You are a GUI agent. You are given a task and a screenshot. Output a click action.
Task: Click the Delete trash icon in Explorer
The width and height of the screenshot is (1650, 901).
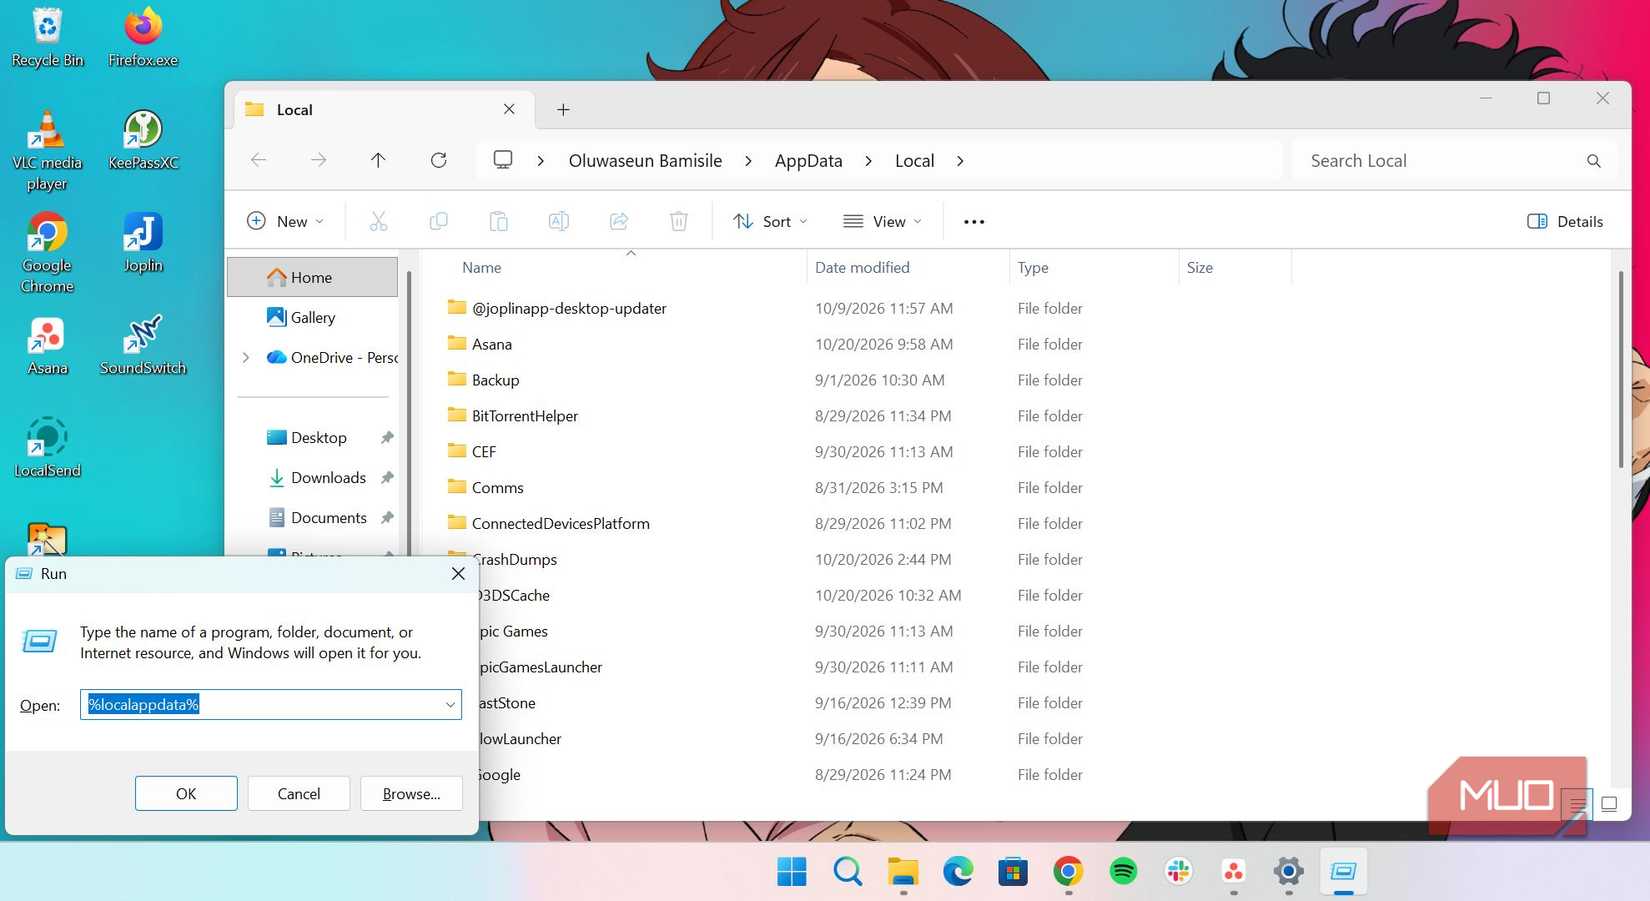click(678, 221)
